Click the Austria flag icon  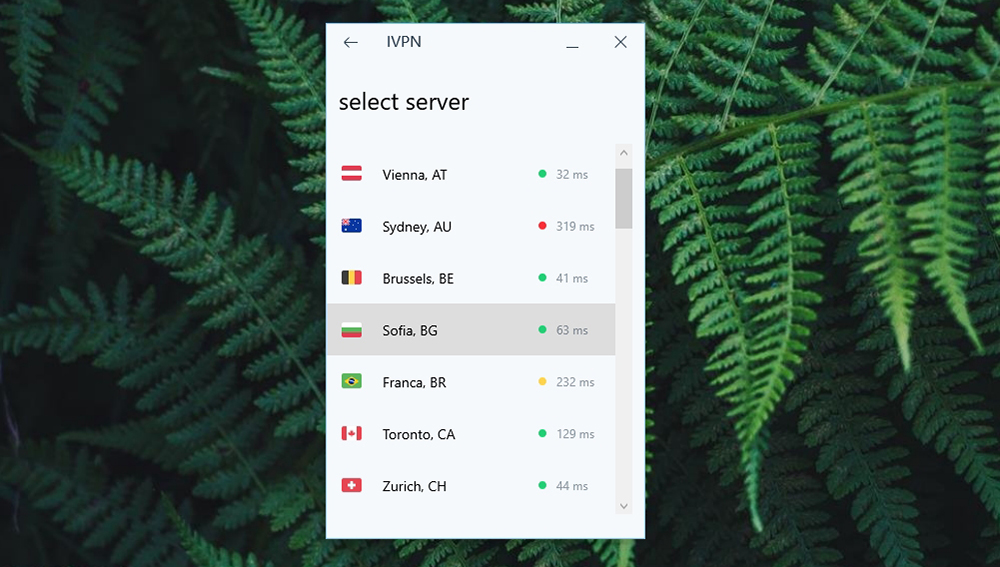click(x=351, y=173)
